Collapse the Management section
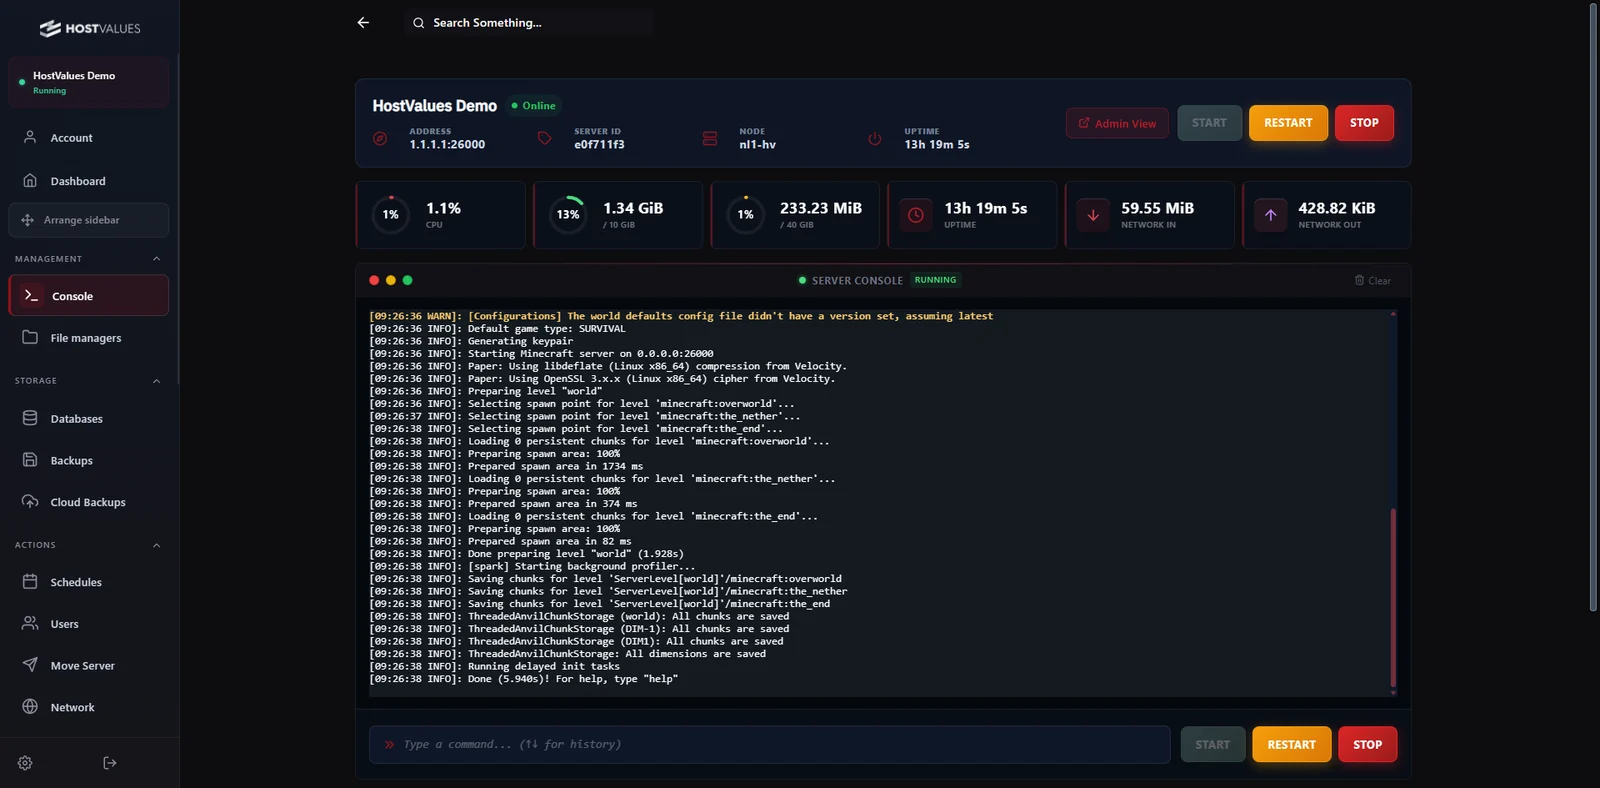The image size is (1600, 788). tap(156, 259)
